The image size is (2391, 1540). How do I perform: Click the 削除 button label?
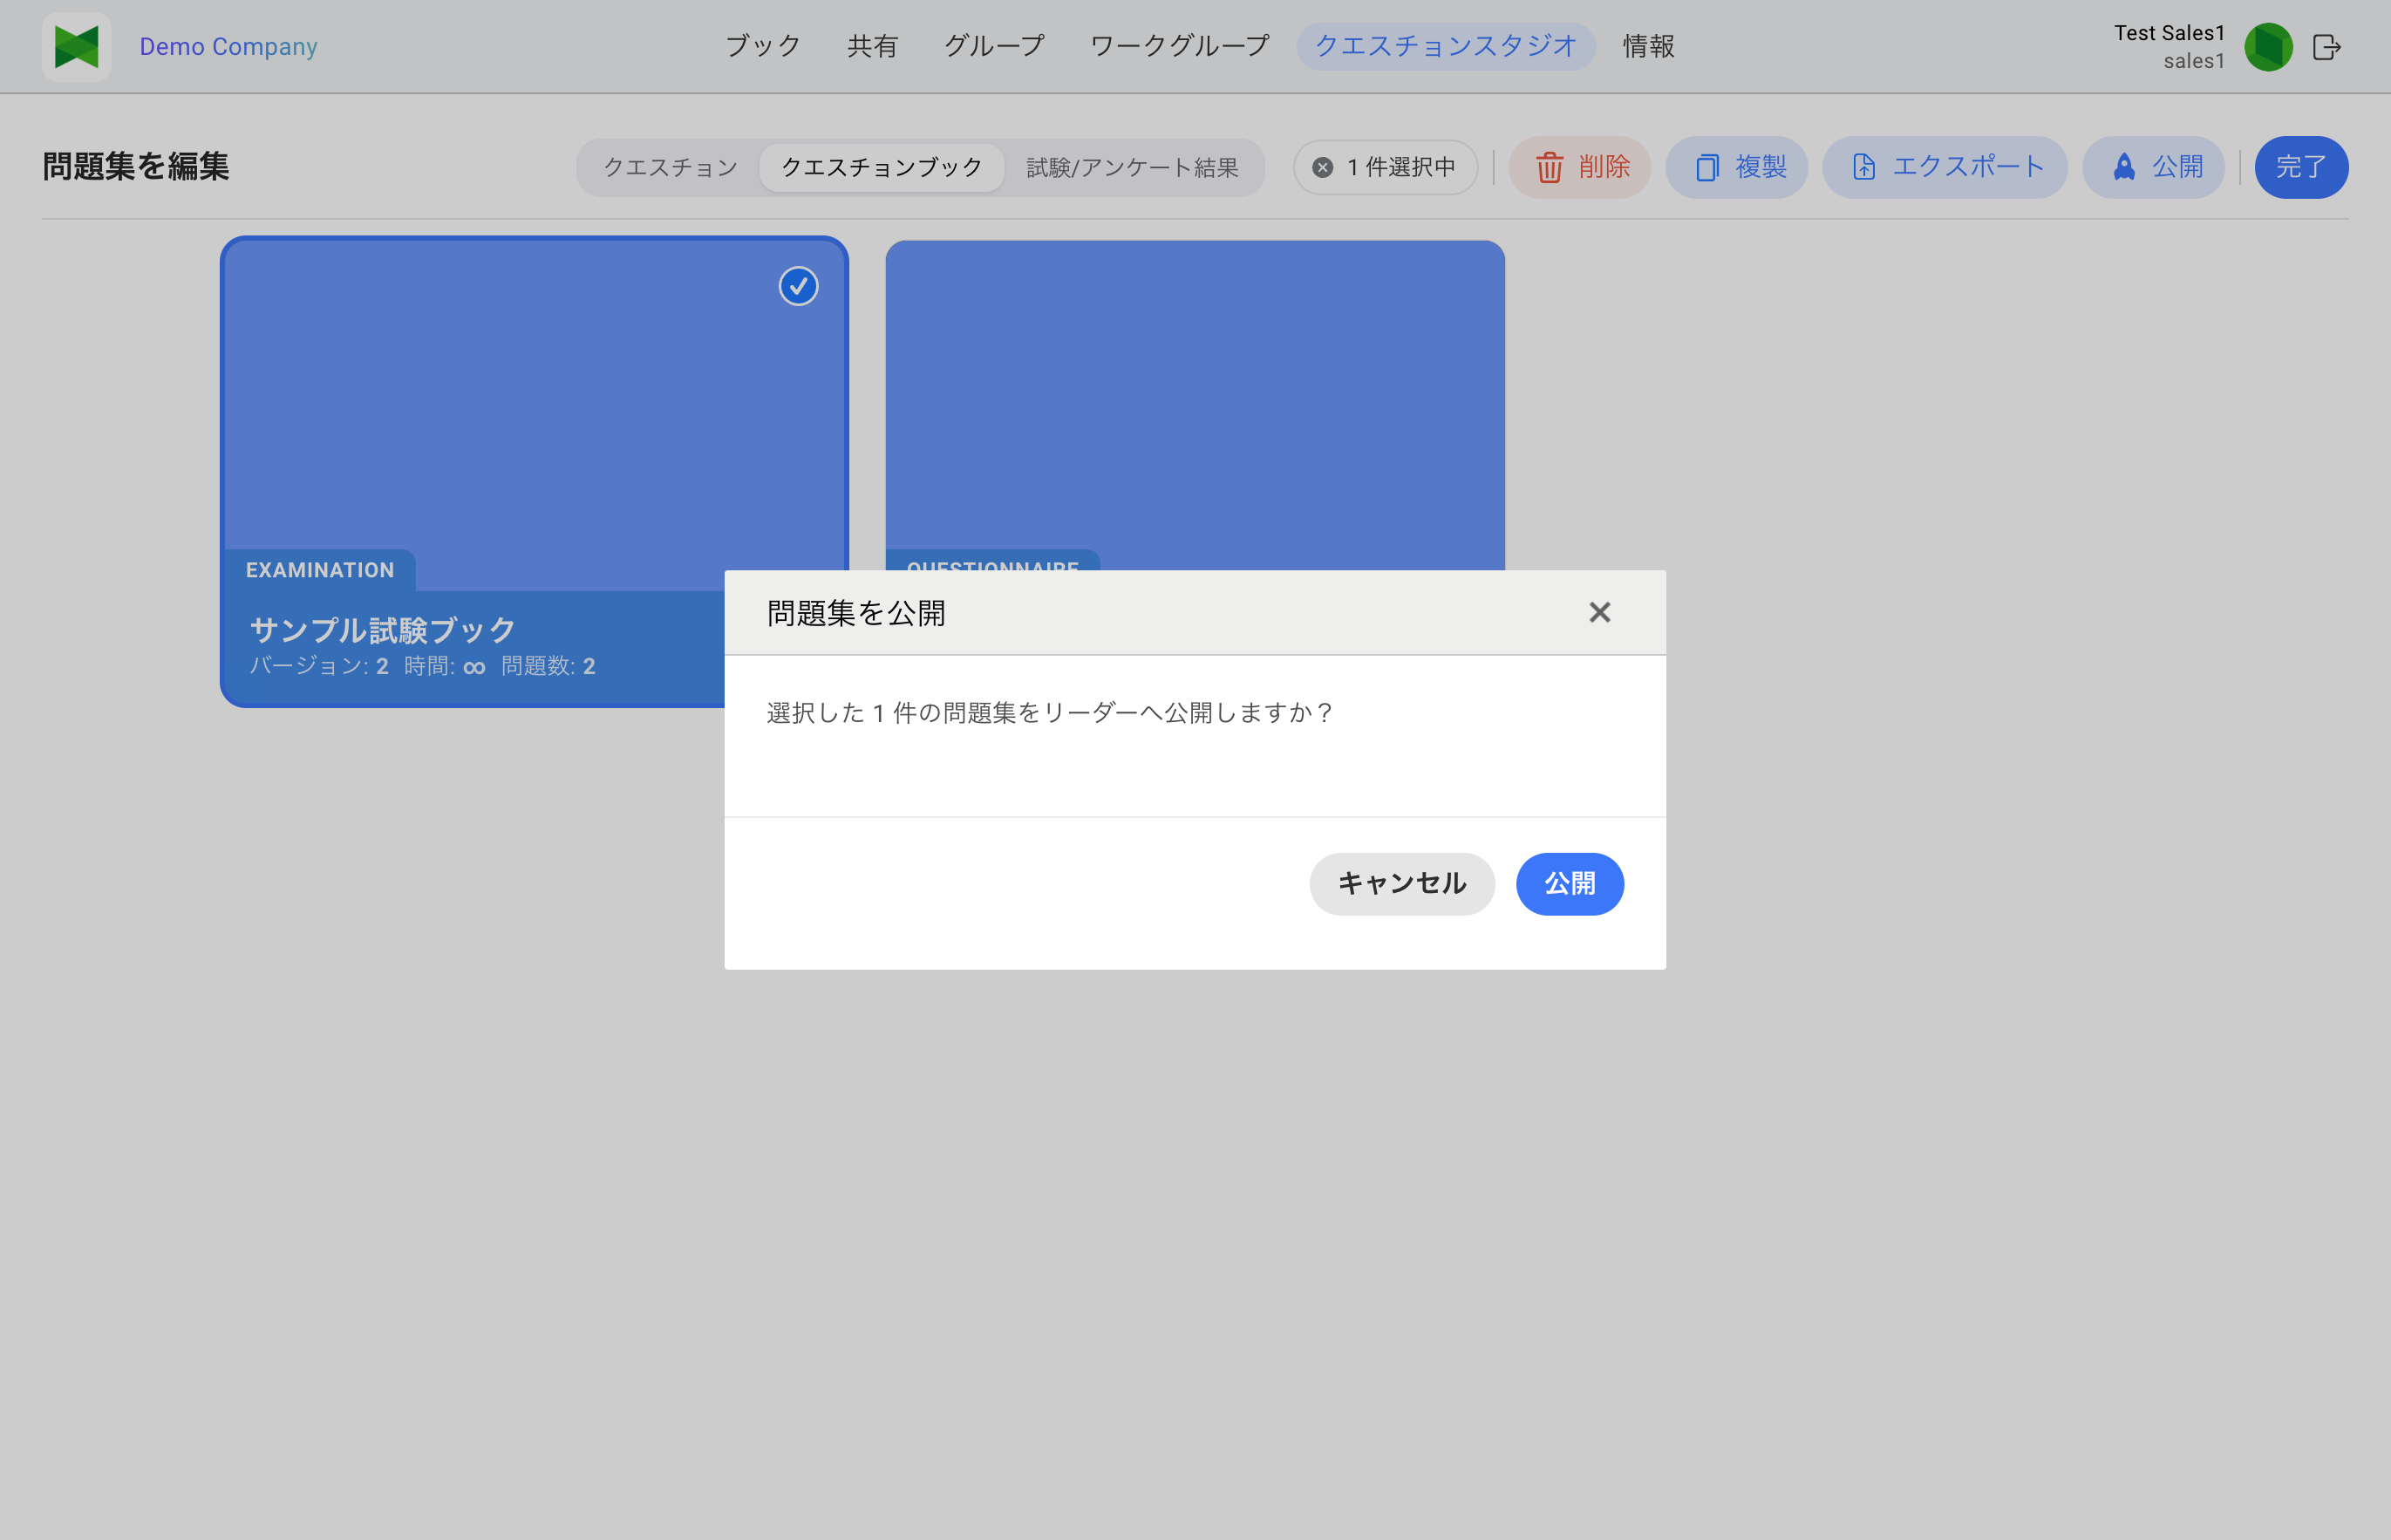[1605, 167]
